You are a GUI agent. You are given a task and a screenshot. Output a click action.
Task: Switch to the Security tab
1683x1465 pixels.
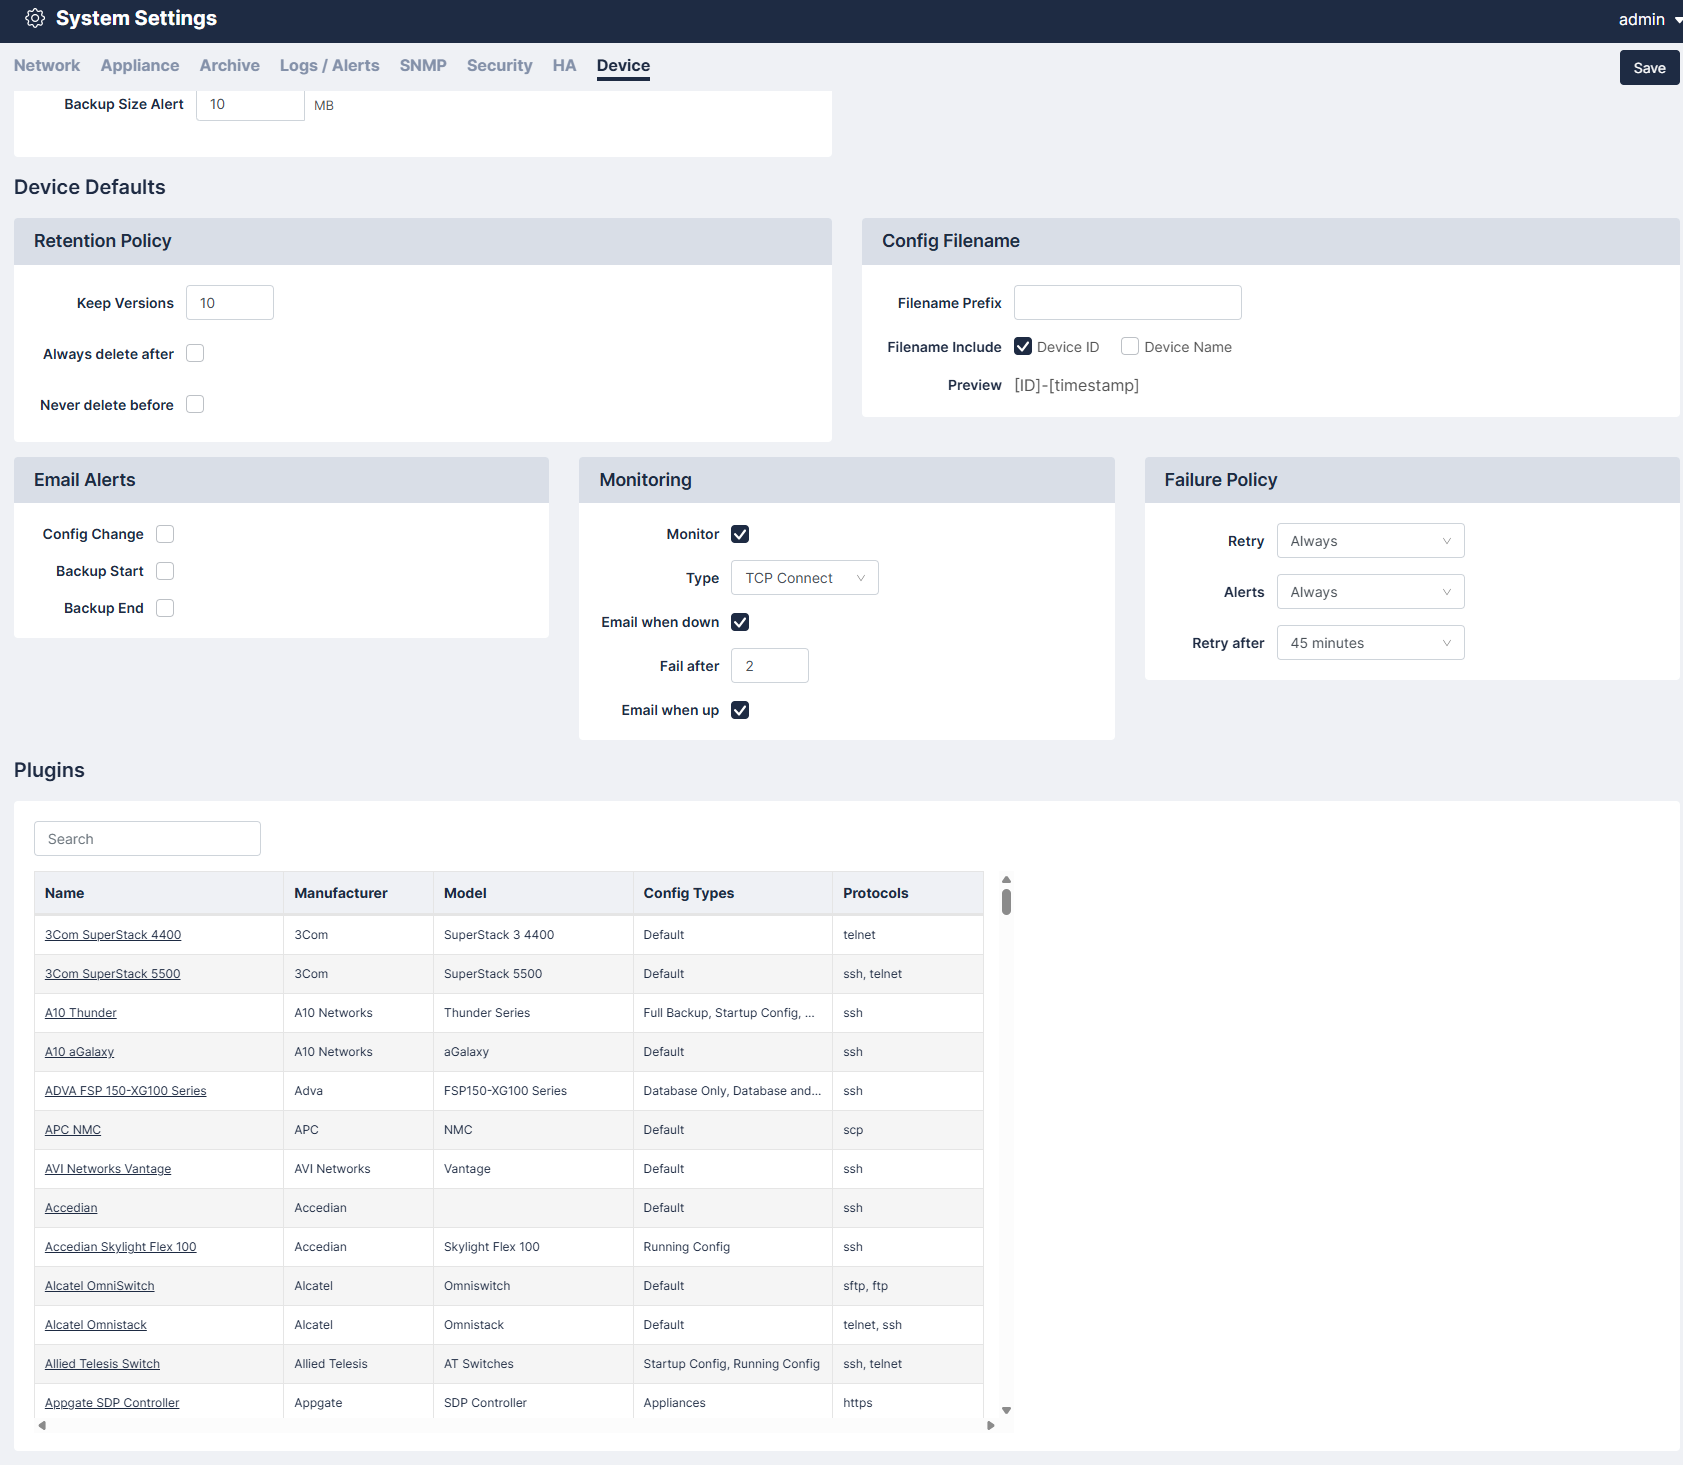pyautogui.click(x=499, y=66)
